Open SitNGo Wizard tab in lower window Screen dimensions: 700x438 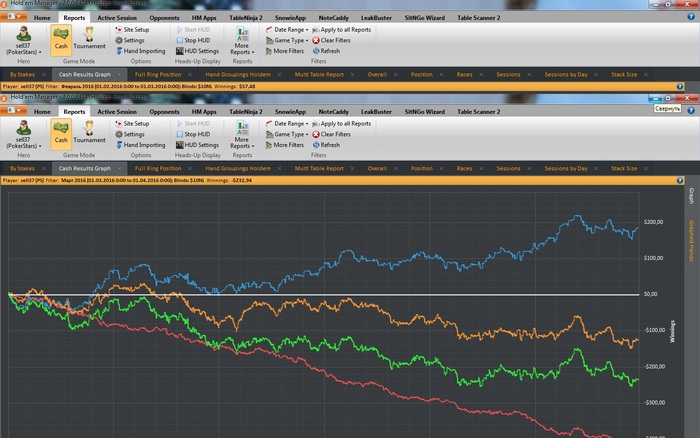[x=424, y=112]
